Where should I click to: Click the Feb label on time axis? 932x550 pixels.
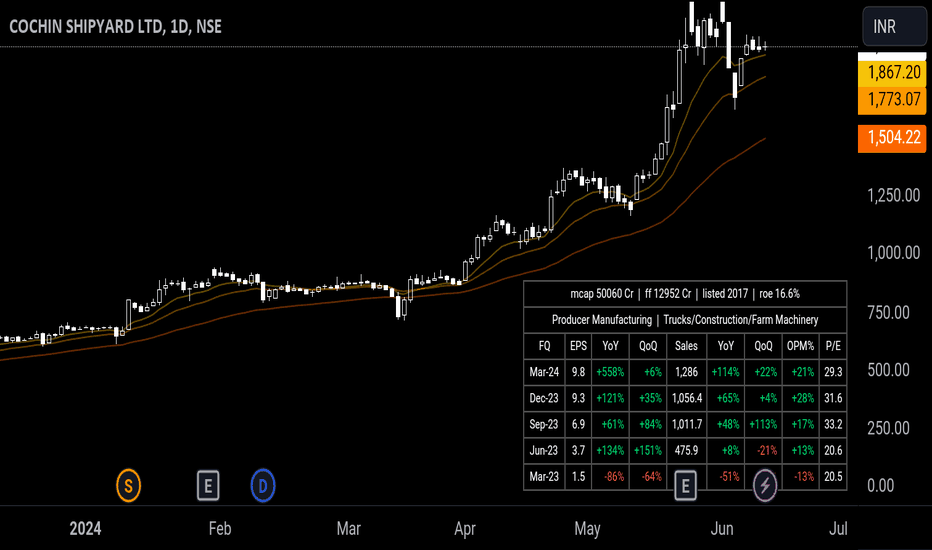[x=220, y=529]
